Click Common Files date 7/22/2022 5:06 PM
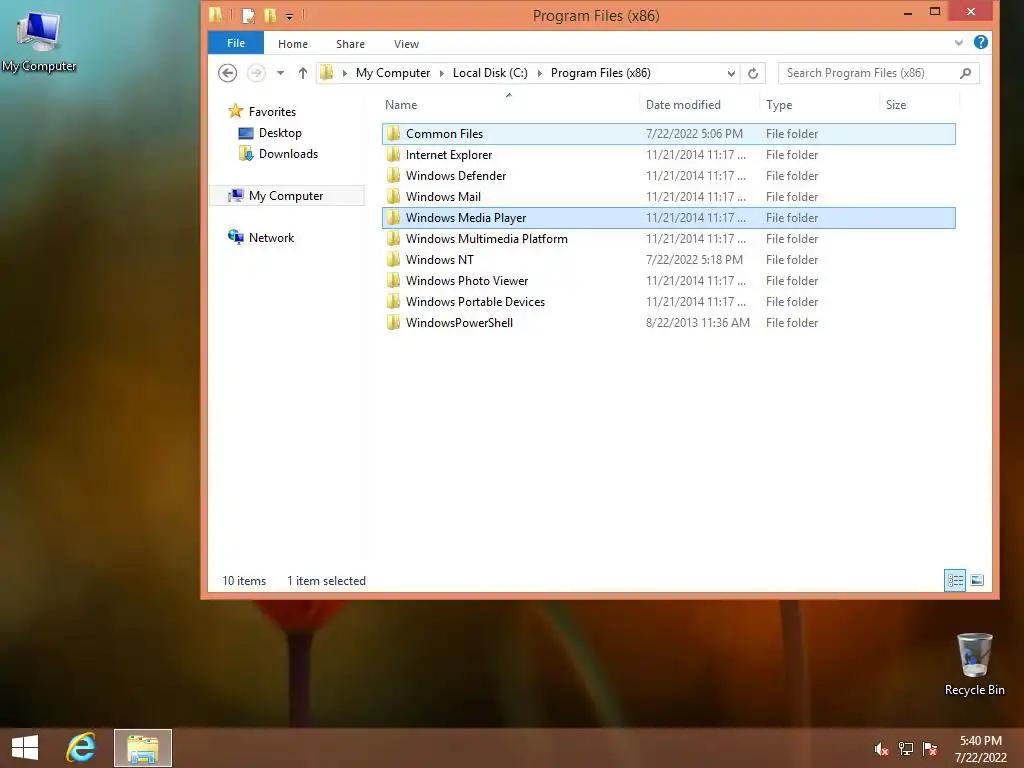 tap(694, 133)
